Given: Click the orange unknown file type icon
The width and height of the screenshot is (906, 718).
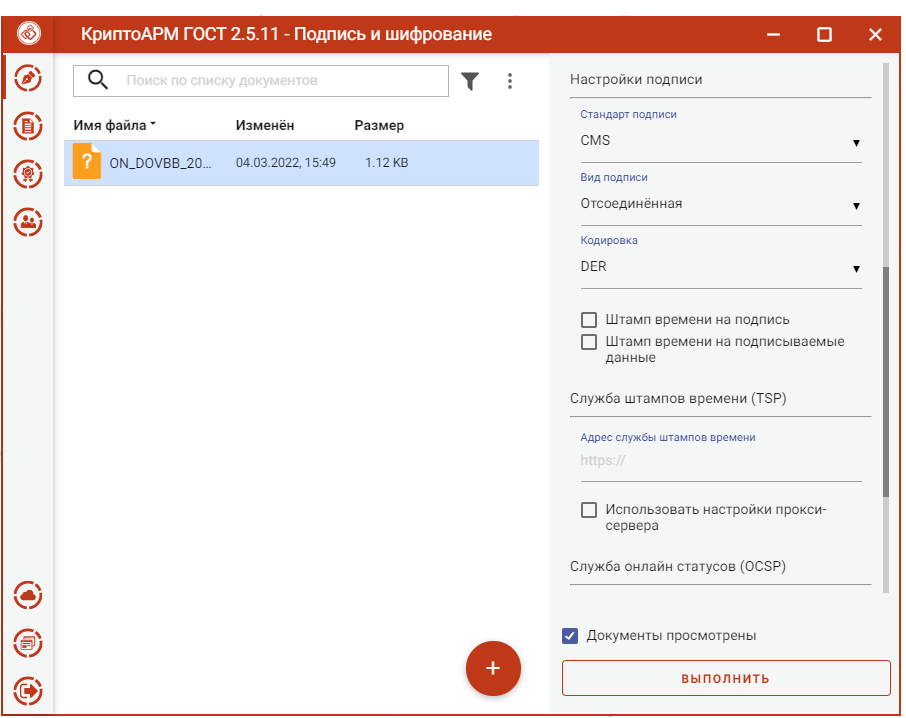Looking at the screenshot, I should point(87,161).
